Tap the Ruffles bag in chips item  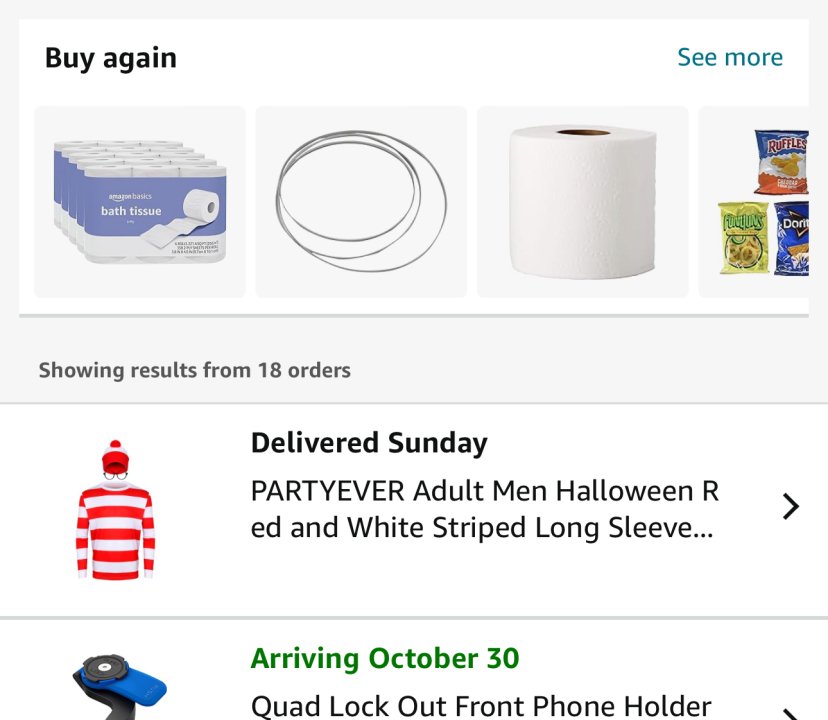coord(780,161)
